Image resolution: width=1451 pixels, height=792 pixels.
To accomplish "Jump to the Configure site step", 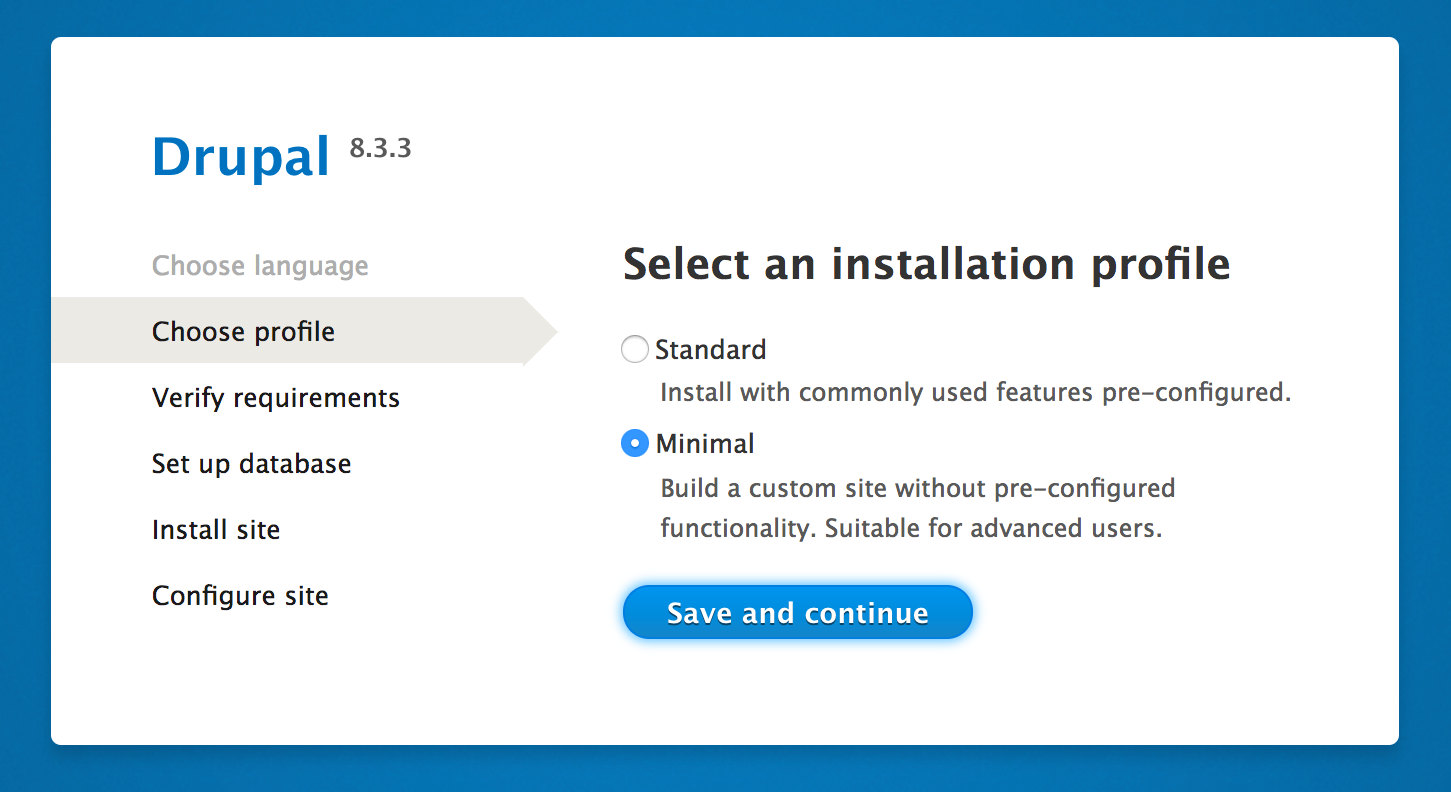I will (x=240, y=596).
